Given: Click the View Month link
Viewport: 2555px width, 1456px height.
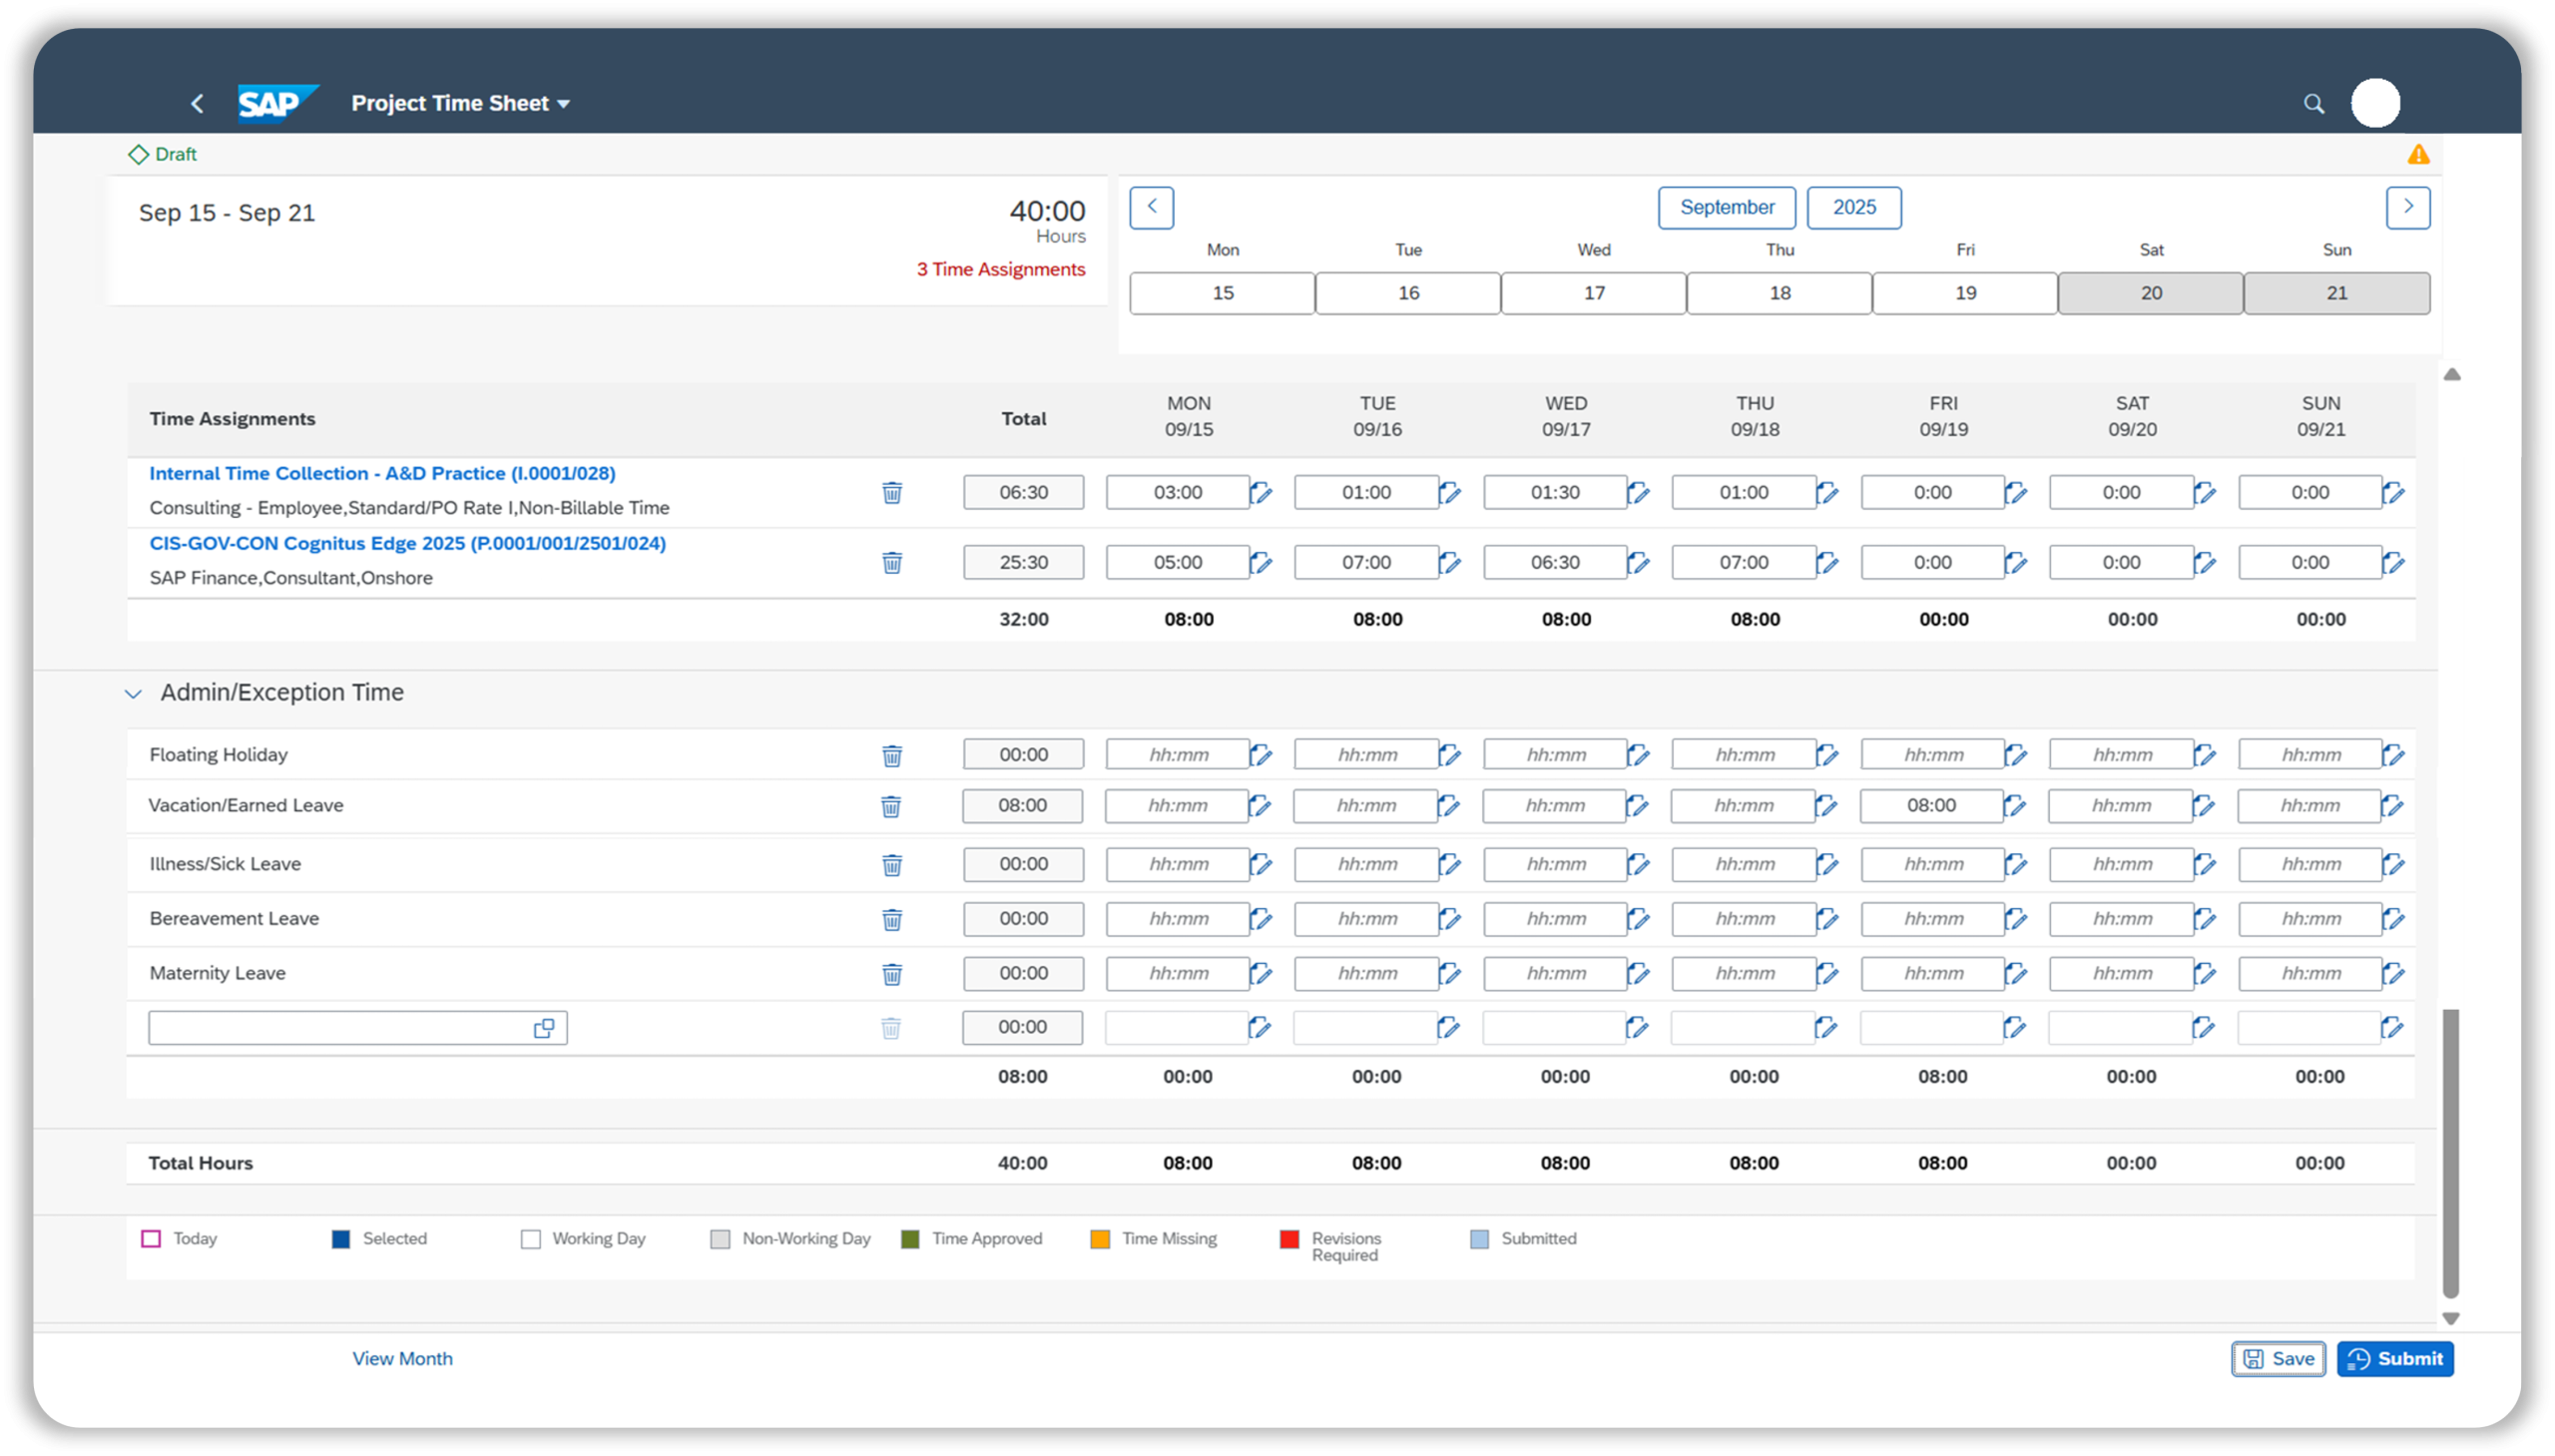Looking at the screenshot, I should click(402, 1358).
